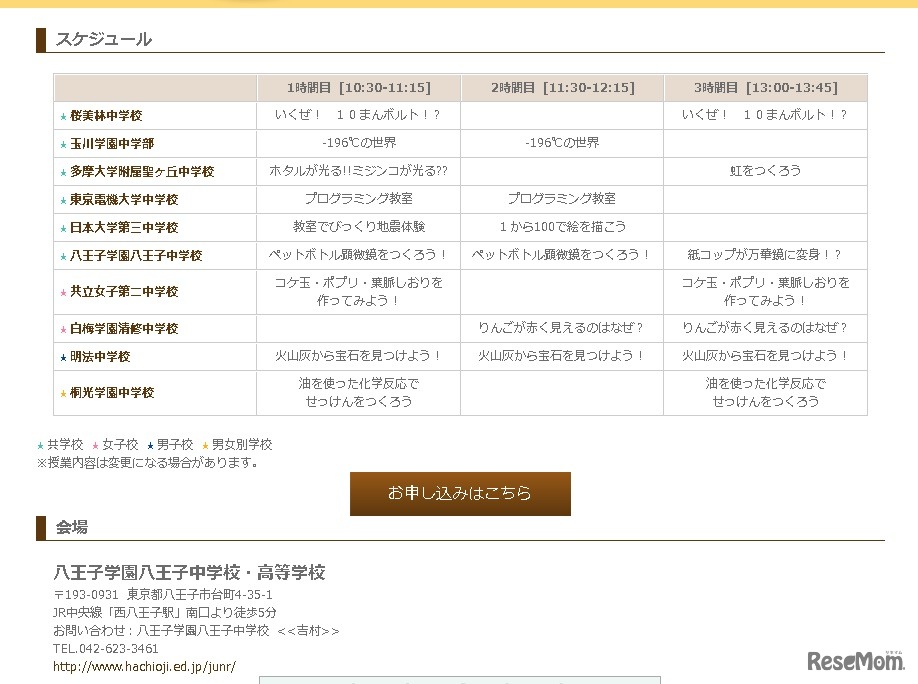
Task: Select the スケジュール section heading
Action: pyautogui.click(x=104, y=39)
